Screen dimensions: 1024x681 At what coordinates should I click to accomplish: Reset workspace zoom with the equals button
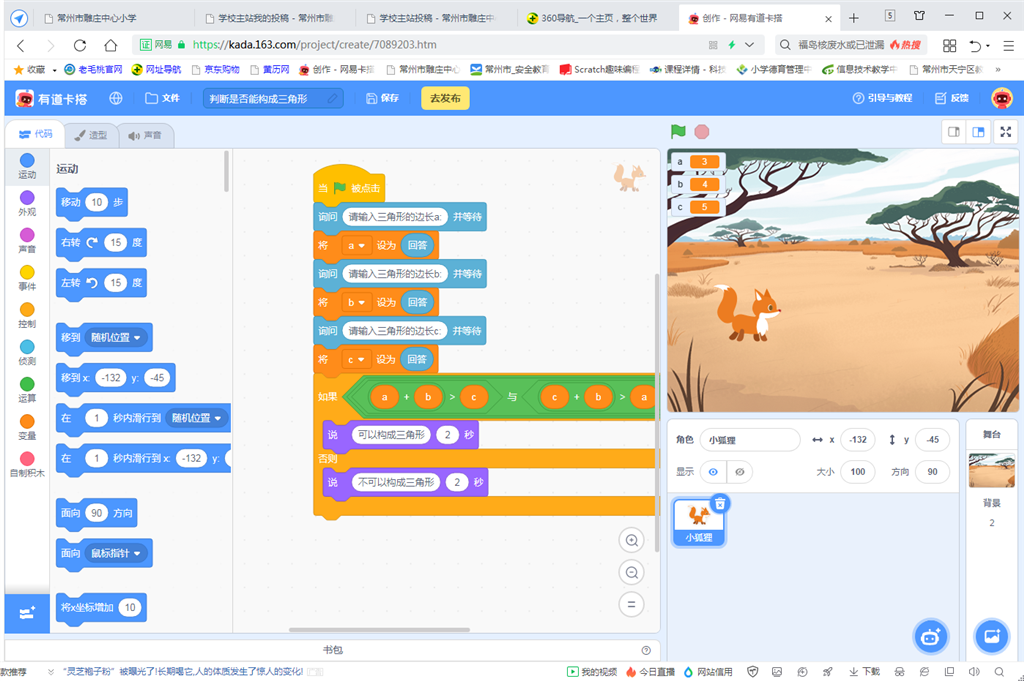[x=632, y=605]
